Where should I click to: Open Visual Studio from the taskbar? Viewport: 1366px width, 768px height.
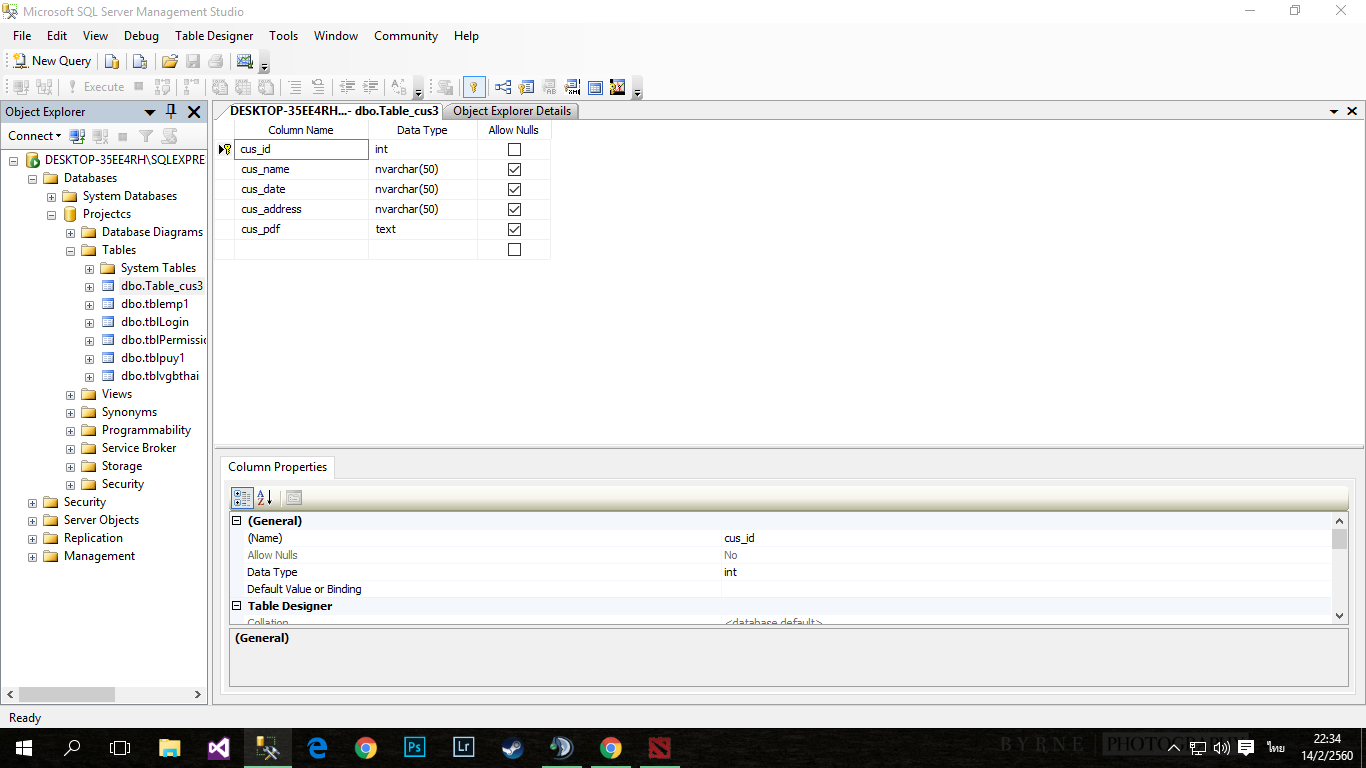[x=219, y=748]
